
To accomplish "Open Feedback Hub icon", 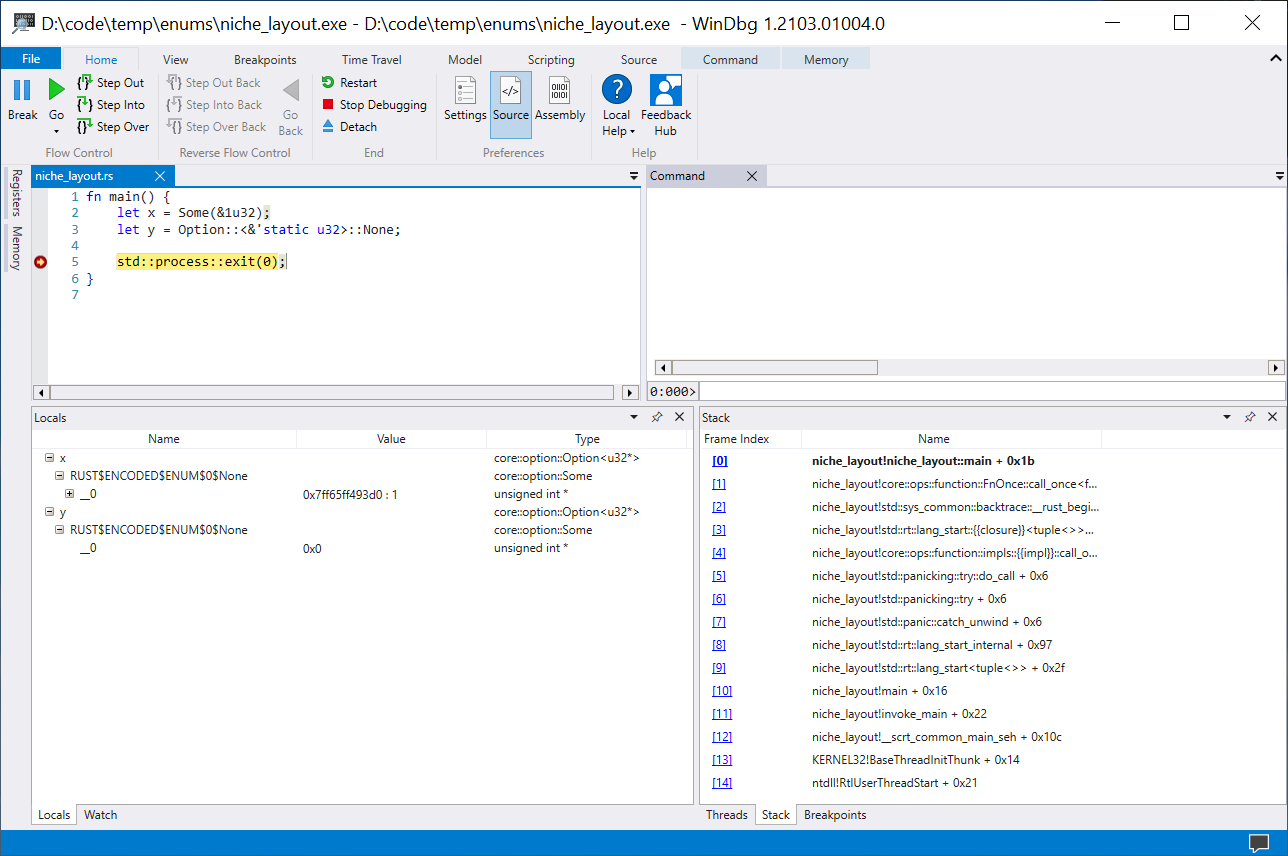I will tap(666, 90).
